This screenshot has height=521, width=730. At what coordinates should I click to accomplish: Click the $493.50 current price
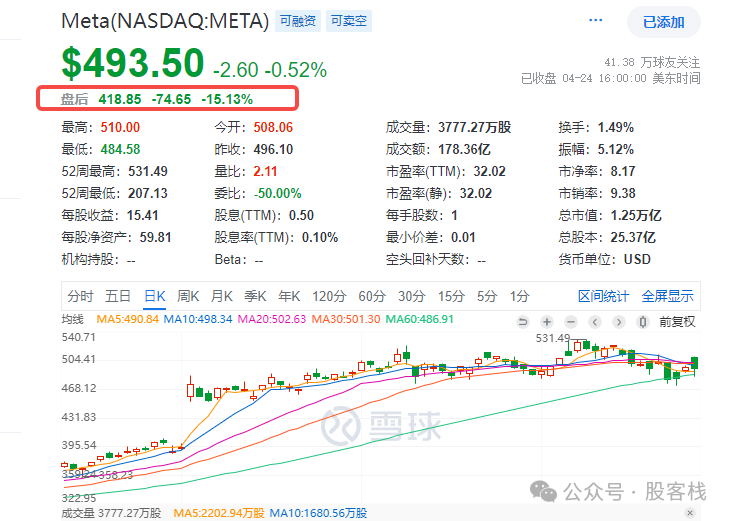[x=133, y=63]
